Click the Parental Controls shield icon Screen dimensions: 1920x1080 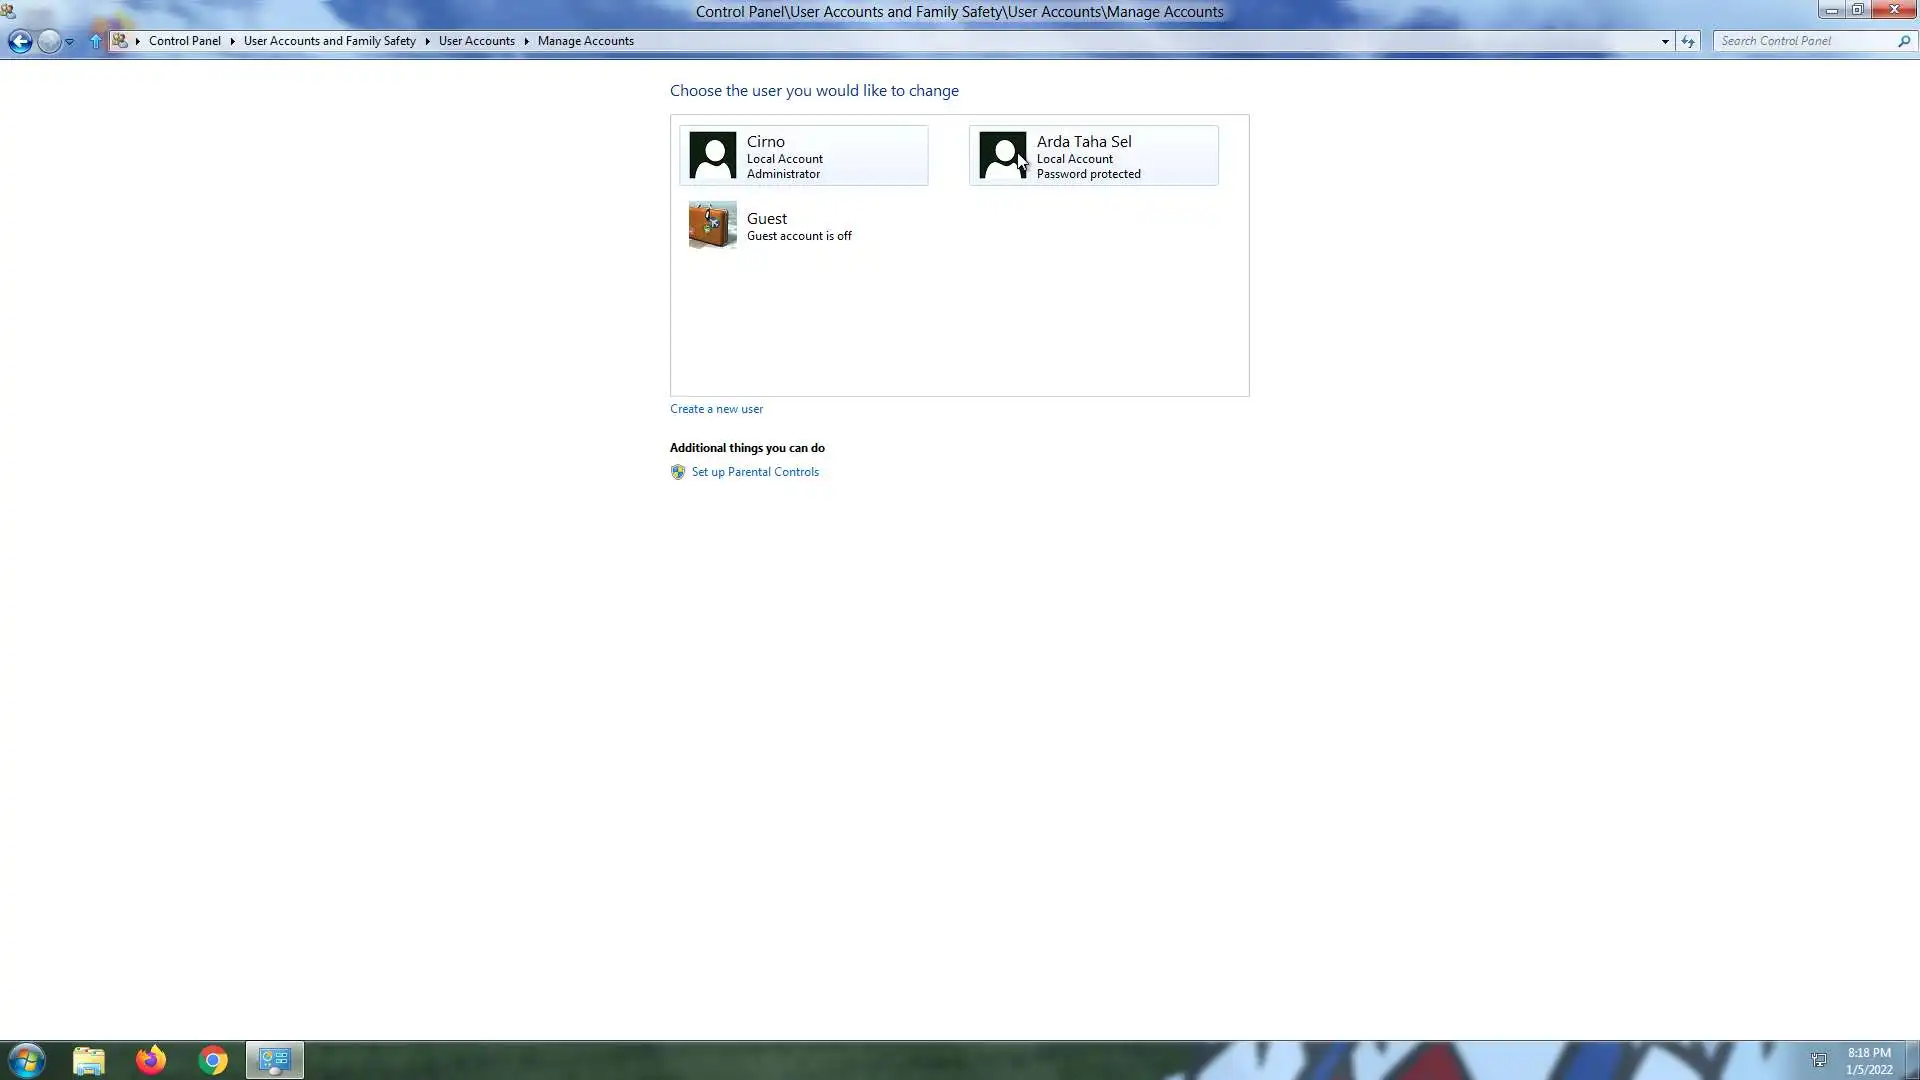[678, 472]
